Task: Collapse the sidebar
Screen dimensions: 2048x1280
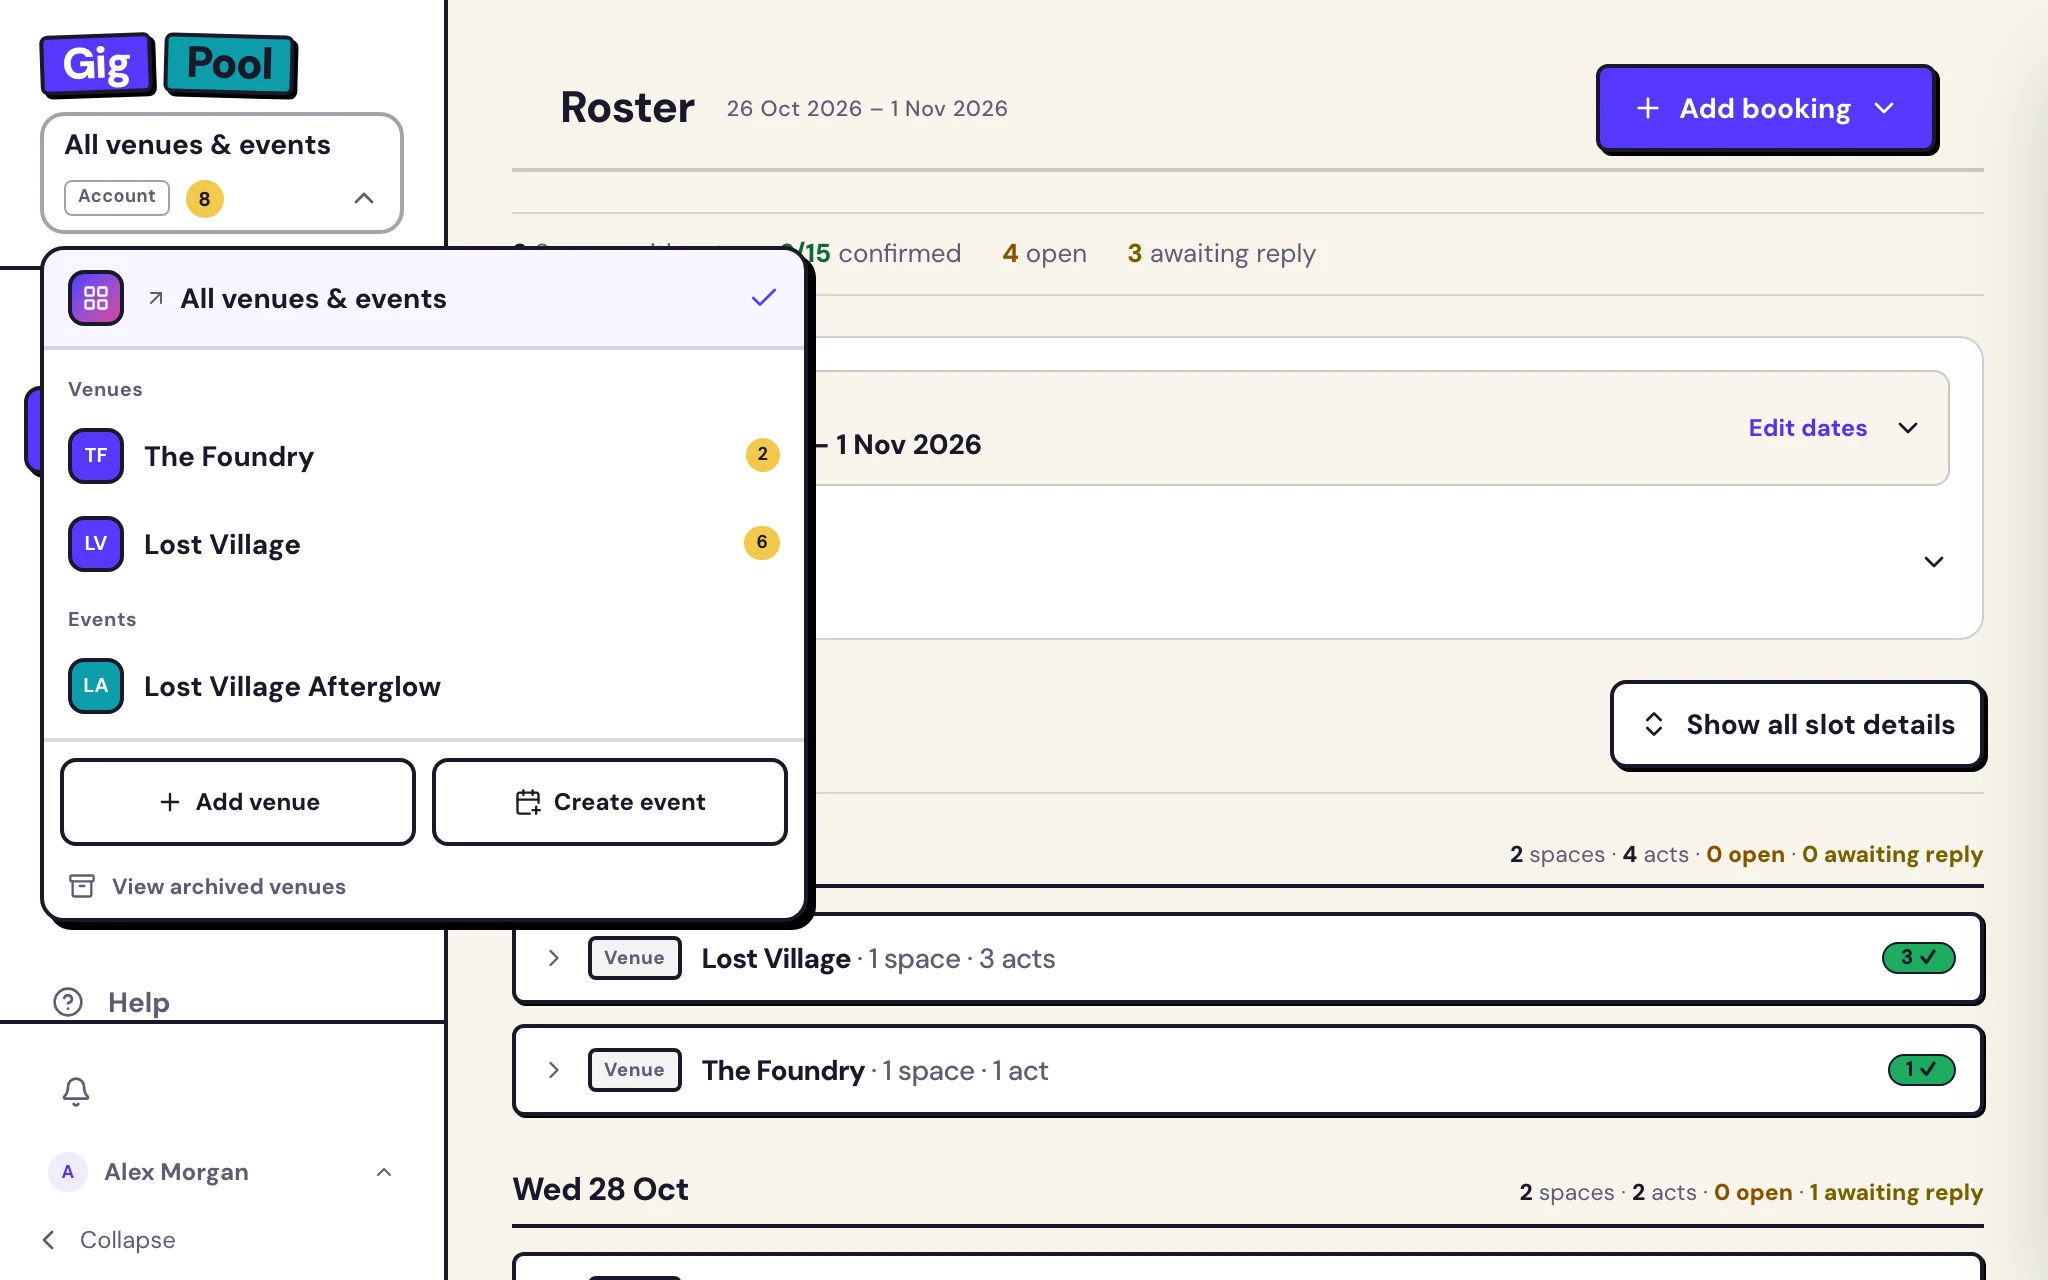Action: (108, 1240)
